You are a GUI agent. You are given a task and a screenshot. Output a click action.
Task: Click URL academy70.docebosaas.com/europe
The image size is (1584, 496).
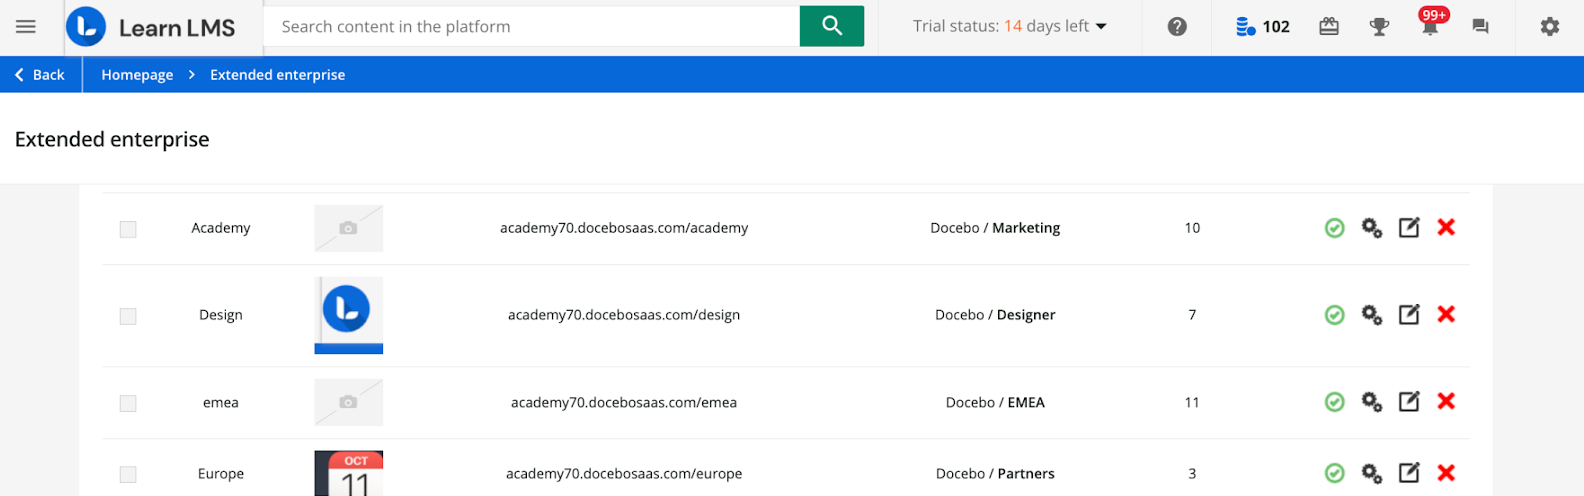coord(624,474)
